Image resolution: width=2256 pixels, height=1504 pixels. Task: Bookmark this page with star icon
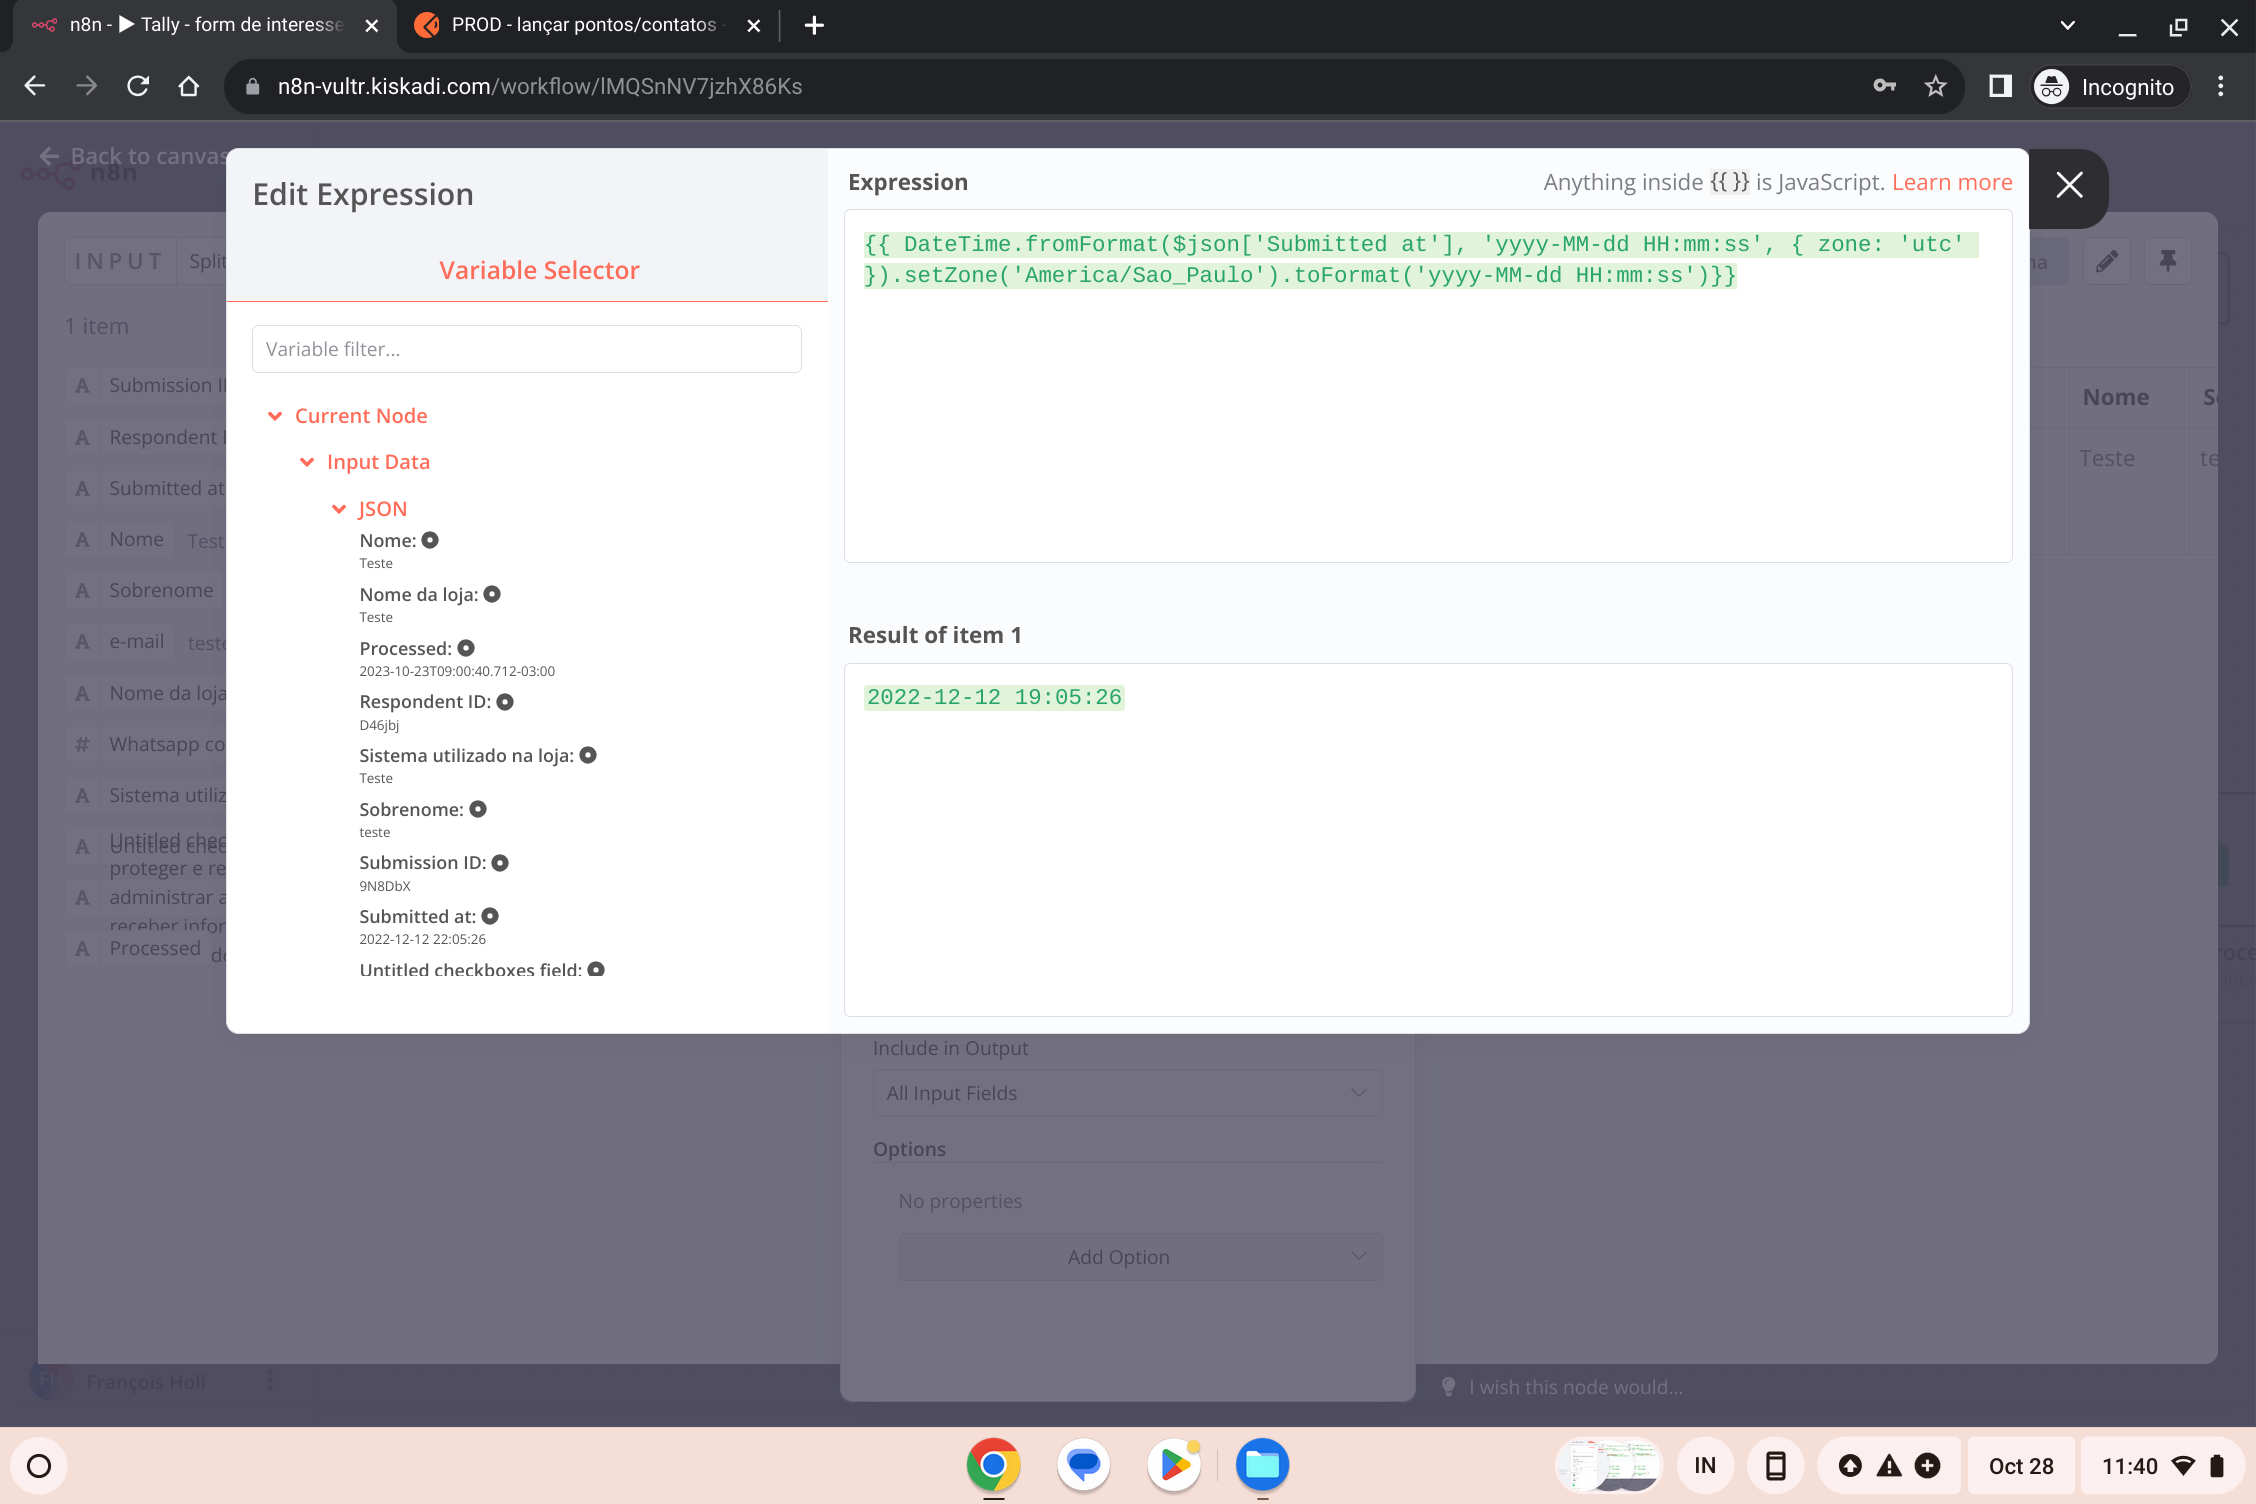click(x=1936, y=86)
